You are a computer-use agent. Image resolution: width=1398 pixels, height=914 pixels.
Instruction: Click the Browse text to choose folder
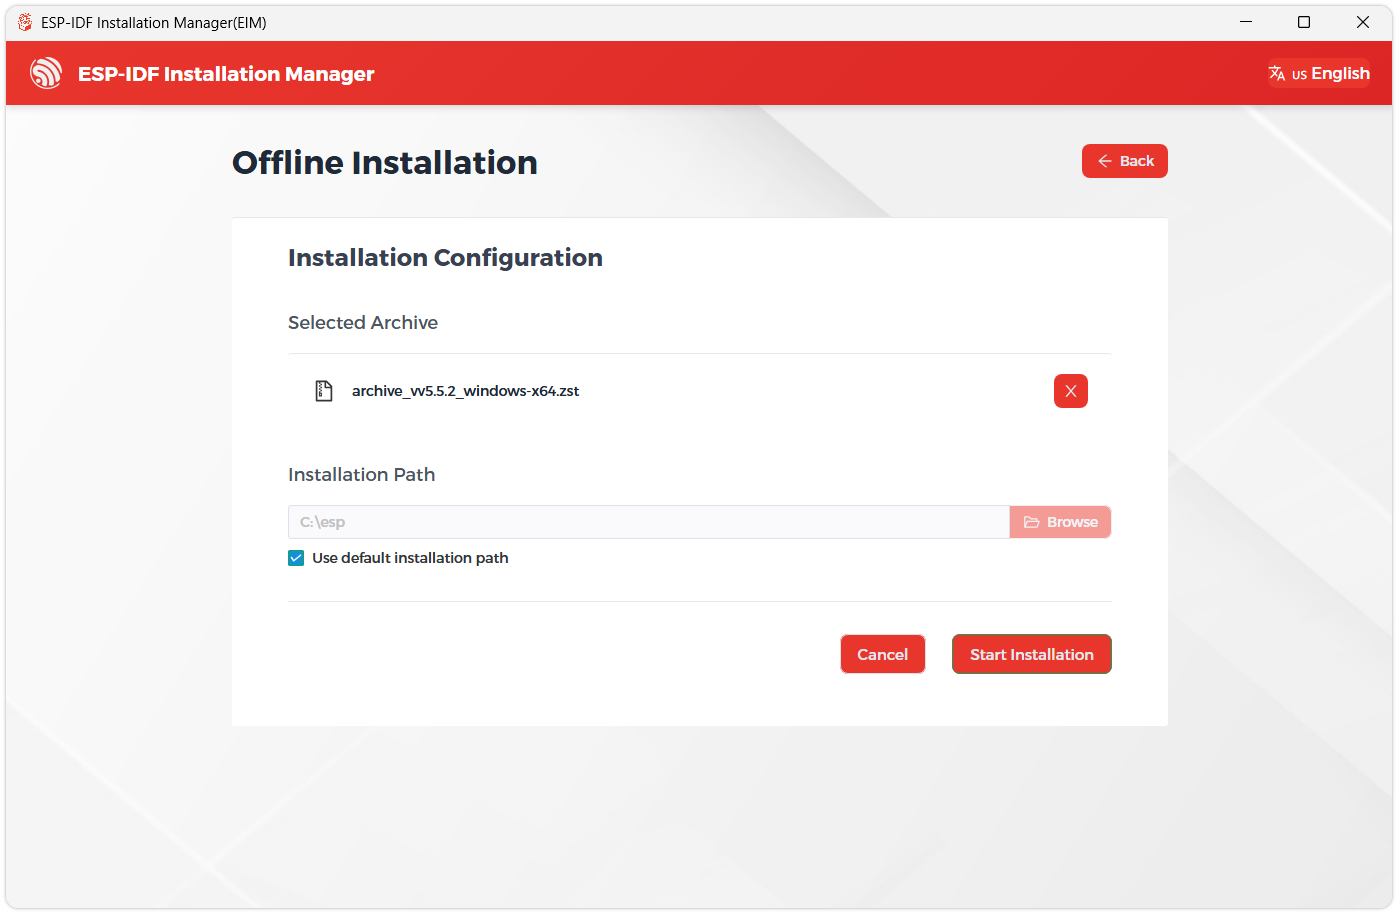pos(1072,522)
